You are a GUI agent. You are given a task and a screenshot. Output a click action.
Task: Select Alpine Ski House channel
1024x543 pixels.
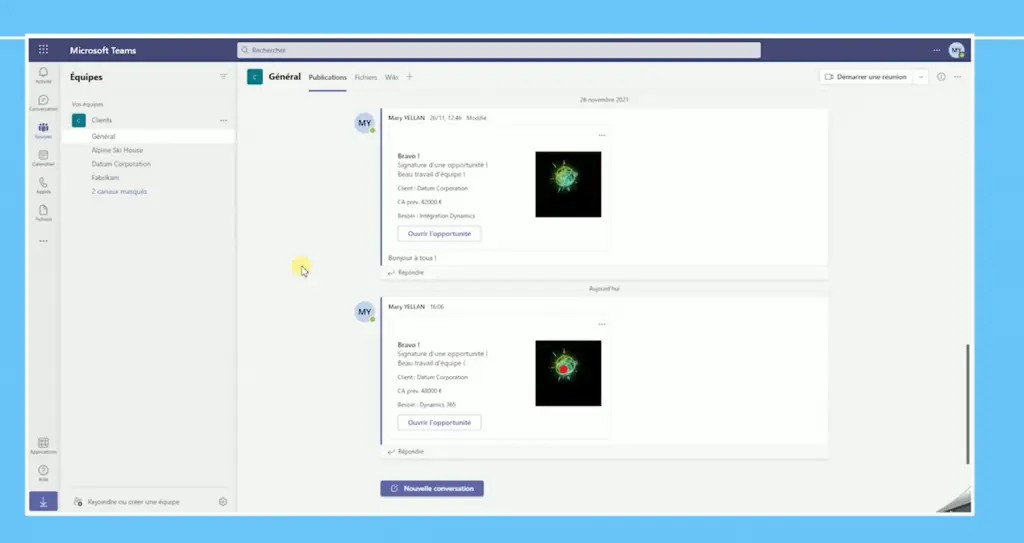point(117,150)
